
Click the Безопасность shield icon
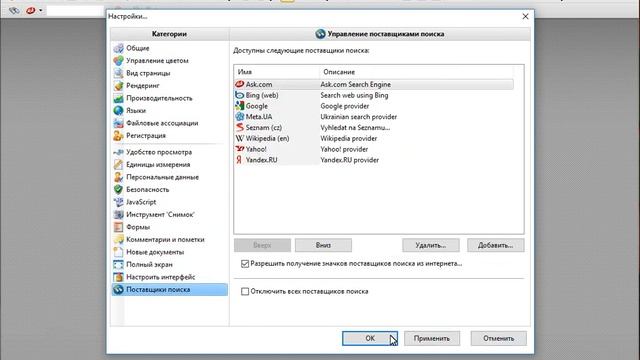click(118, 189)
